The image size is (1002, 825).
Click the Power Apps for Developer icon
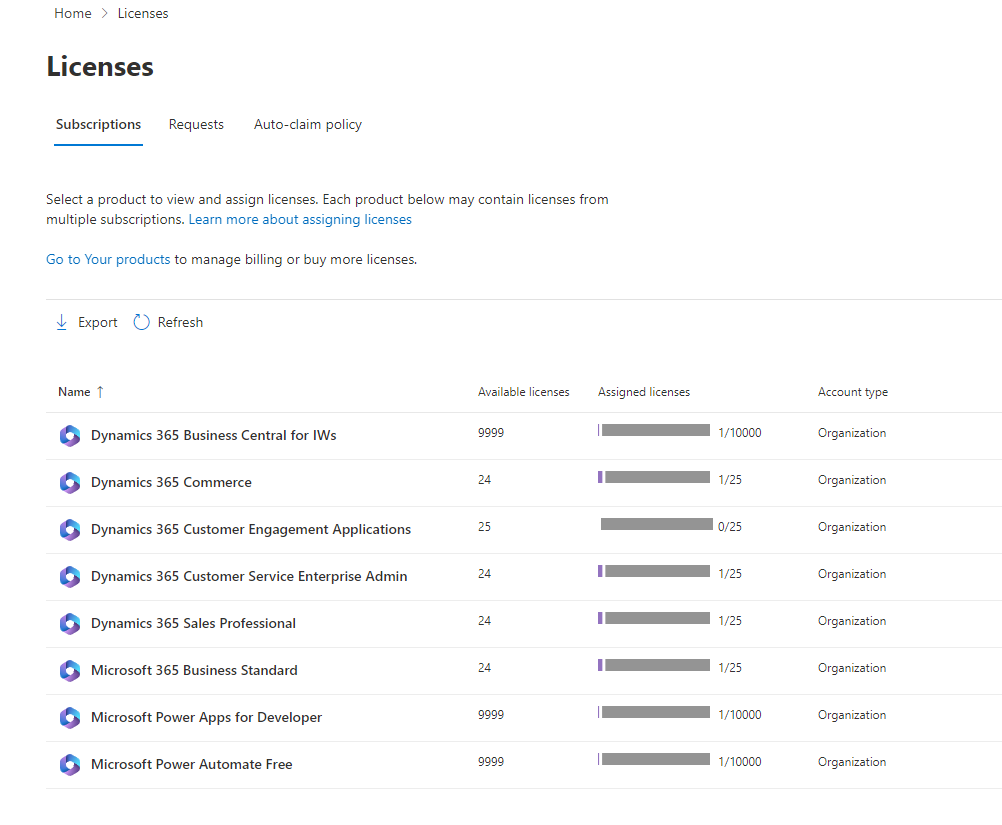click(69, 718)
